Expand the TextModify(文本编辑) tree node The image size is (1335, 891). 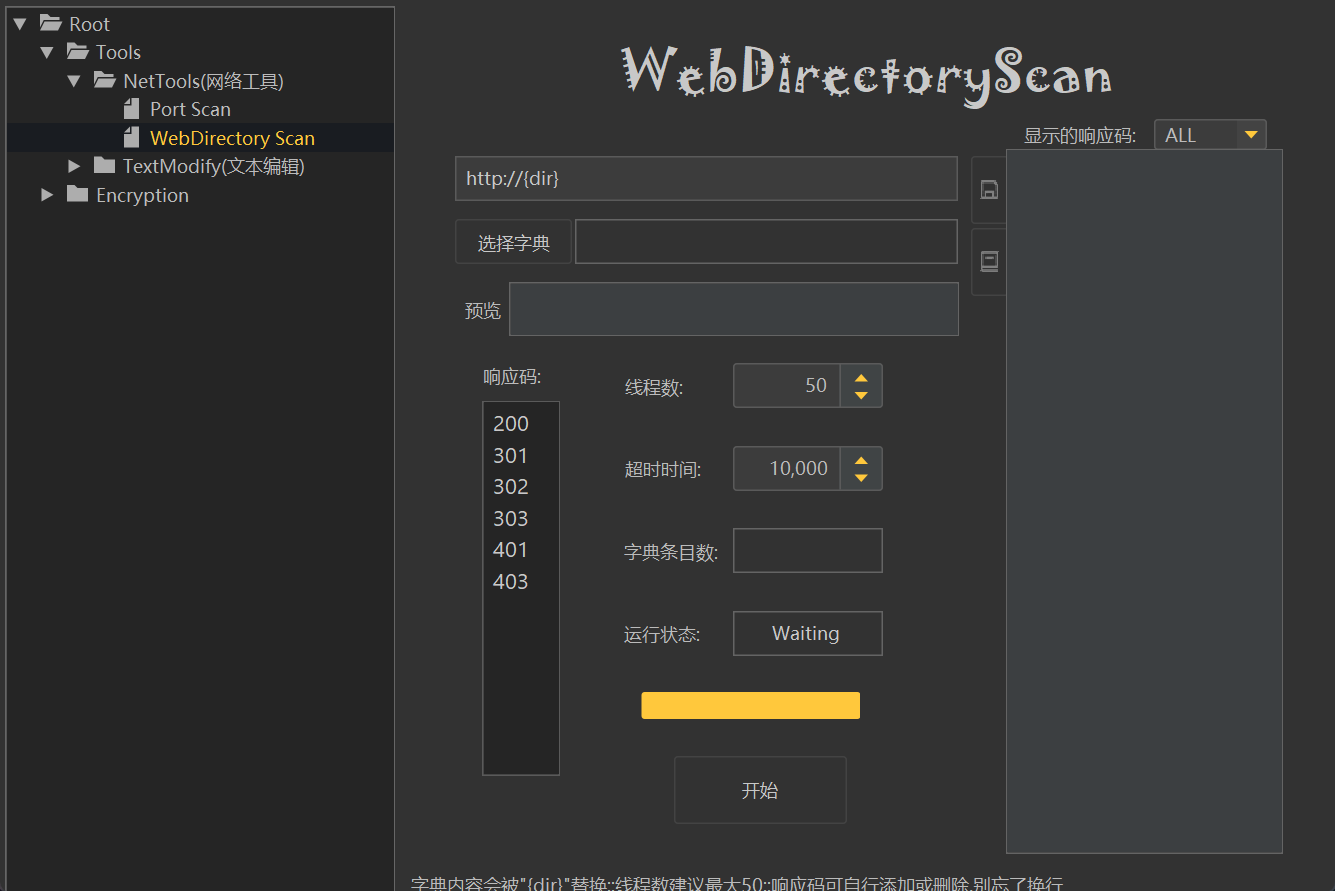pos(74,166)
